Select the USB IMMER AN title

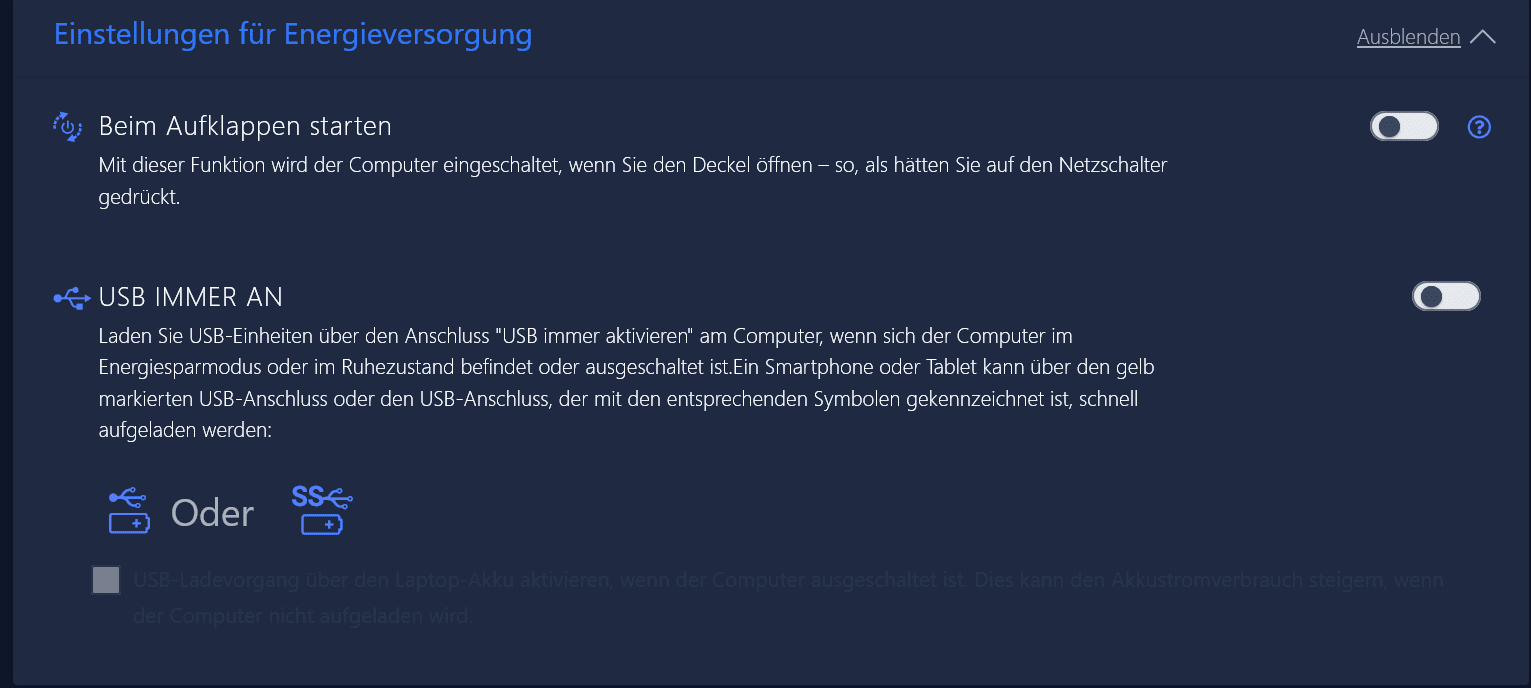click(x=191, y=297)
